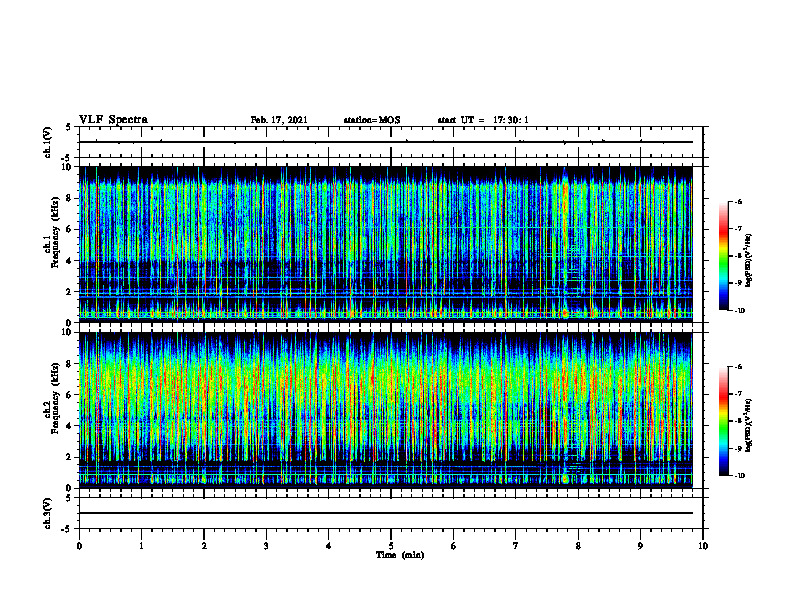Click time axis tick label "0"

79,546
